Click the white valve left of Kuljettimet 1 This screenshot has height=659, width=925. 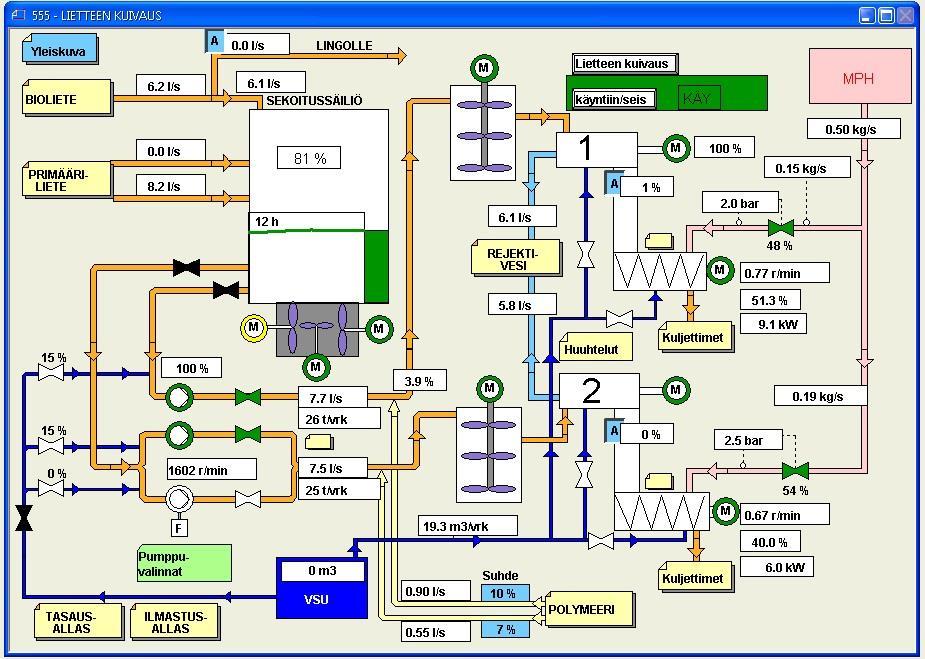coord(620,319)
